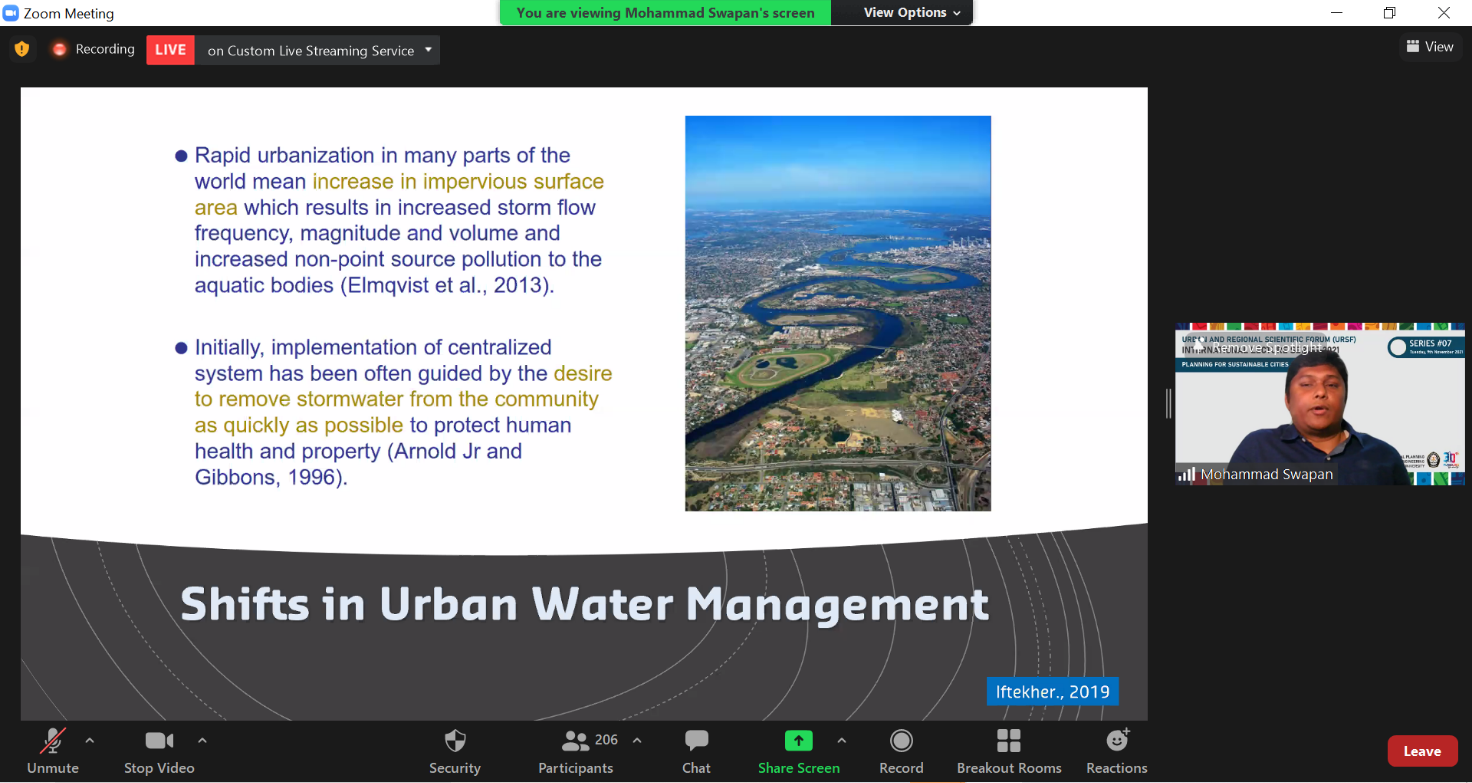Expand video options arrow beside Stop Video
The width and height of the screenshot is (1472, 783).
202,741
